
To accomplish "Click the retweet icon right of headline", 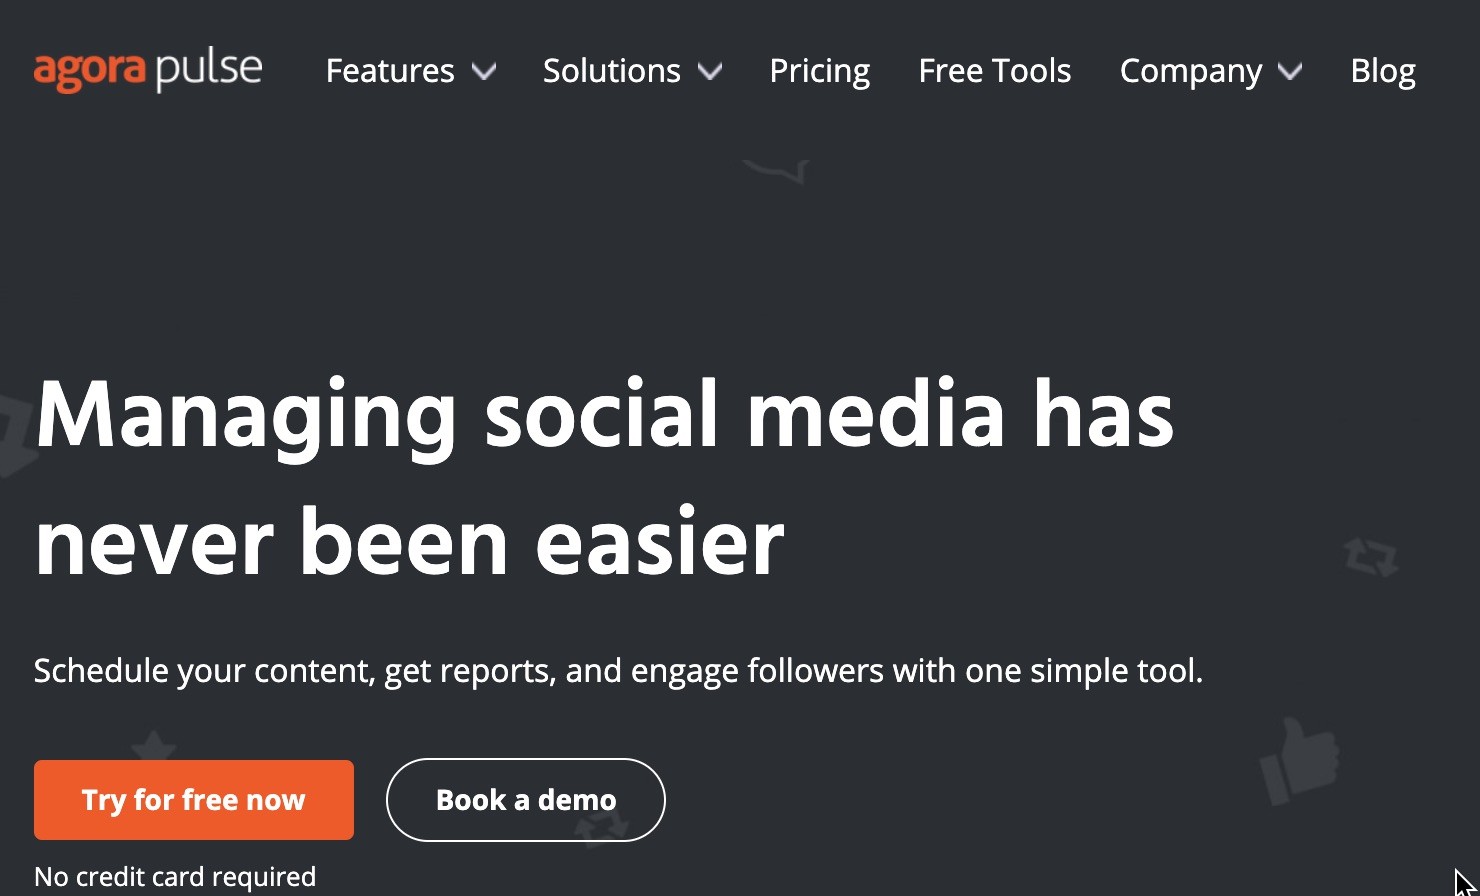I will [x=1370, y=557].
